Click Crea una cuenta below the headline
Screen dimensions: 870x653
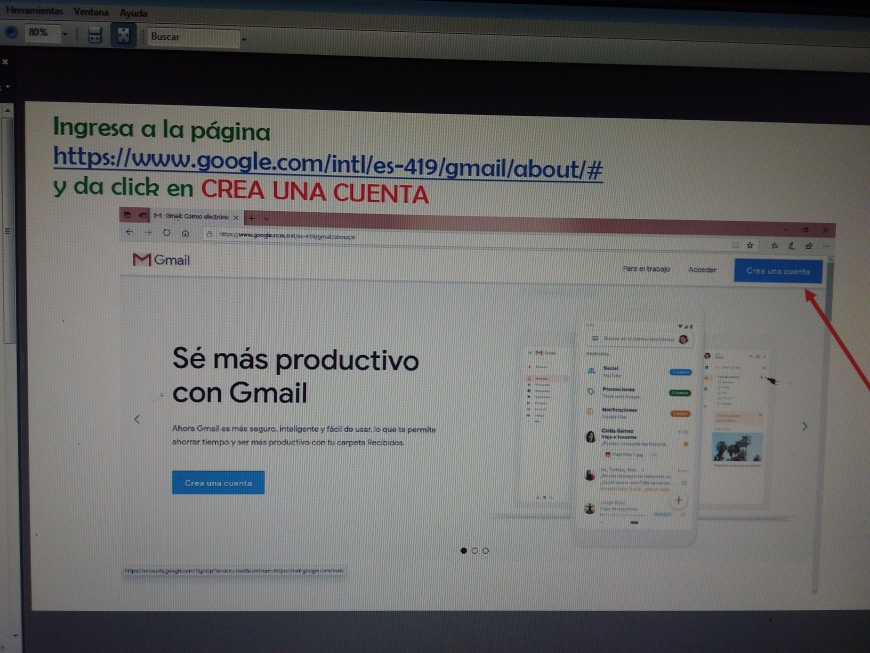click(218, 483)
